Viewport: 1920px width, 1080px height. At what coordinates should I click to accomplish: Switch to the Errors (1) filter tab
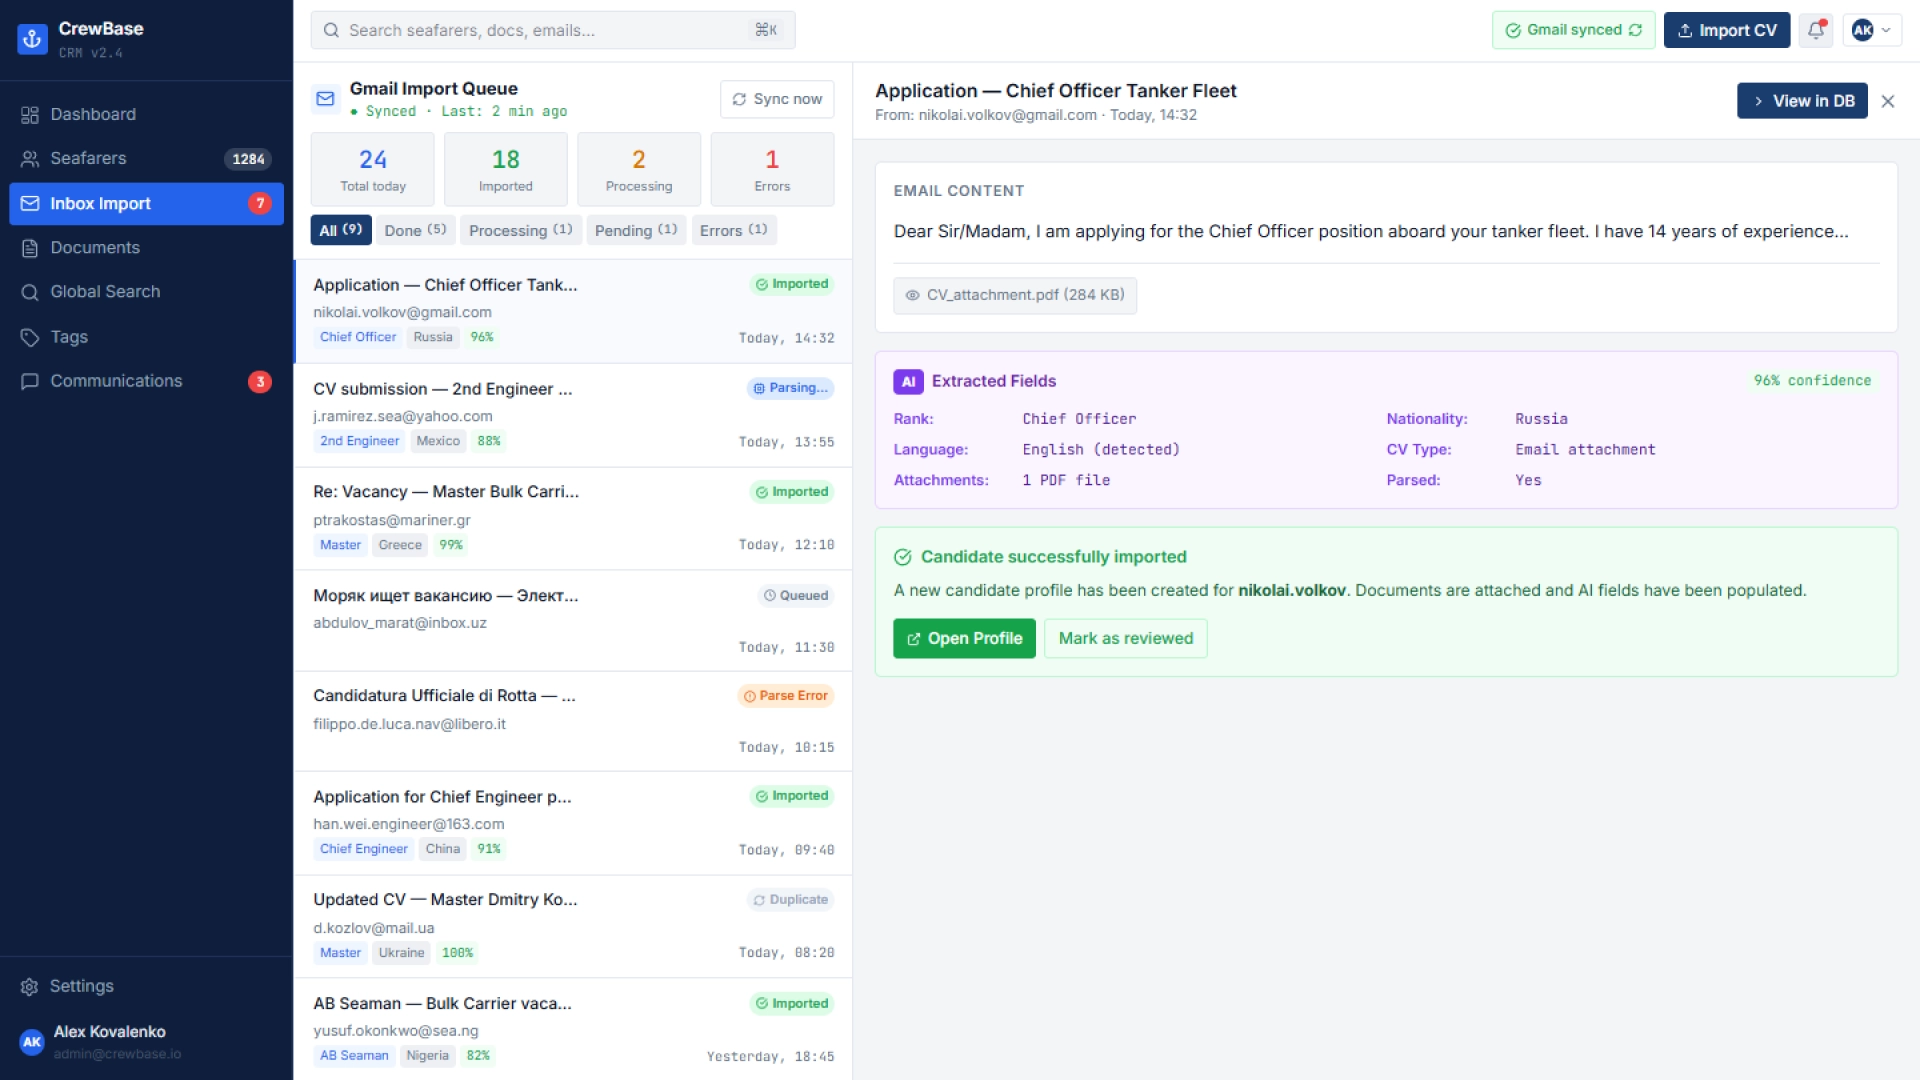(x=733, y=230)
